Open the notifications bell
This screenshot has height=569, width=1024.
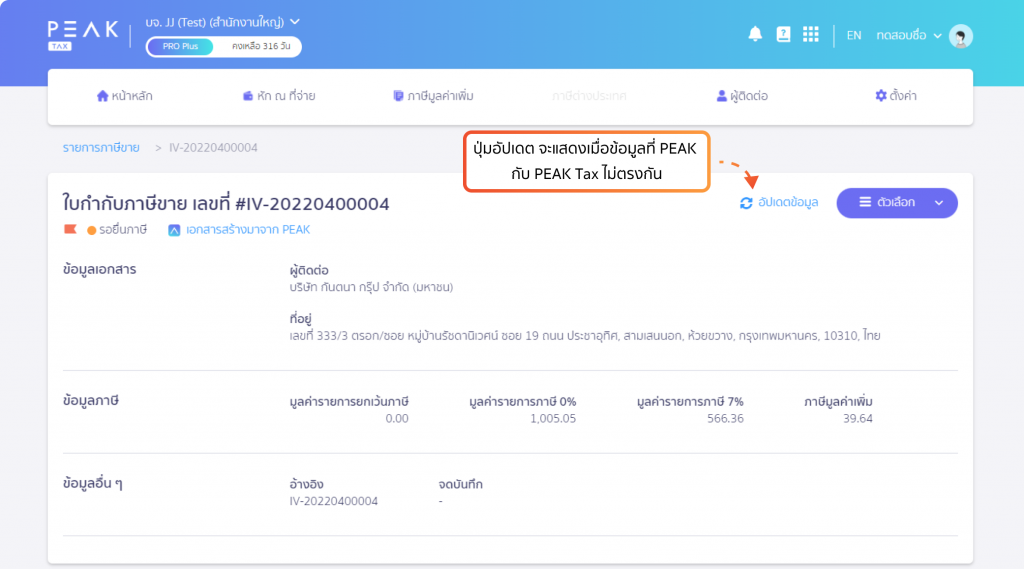pyautogui.click(x=755, y=34)
